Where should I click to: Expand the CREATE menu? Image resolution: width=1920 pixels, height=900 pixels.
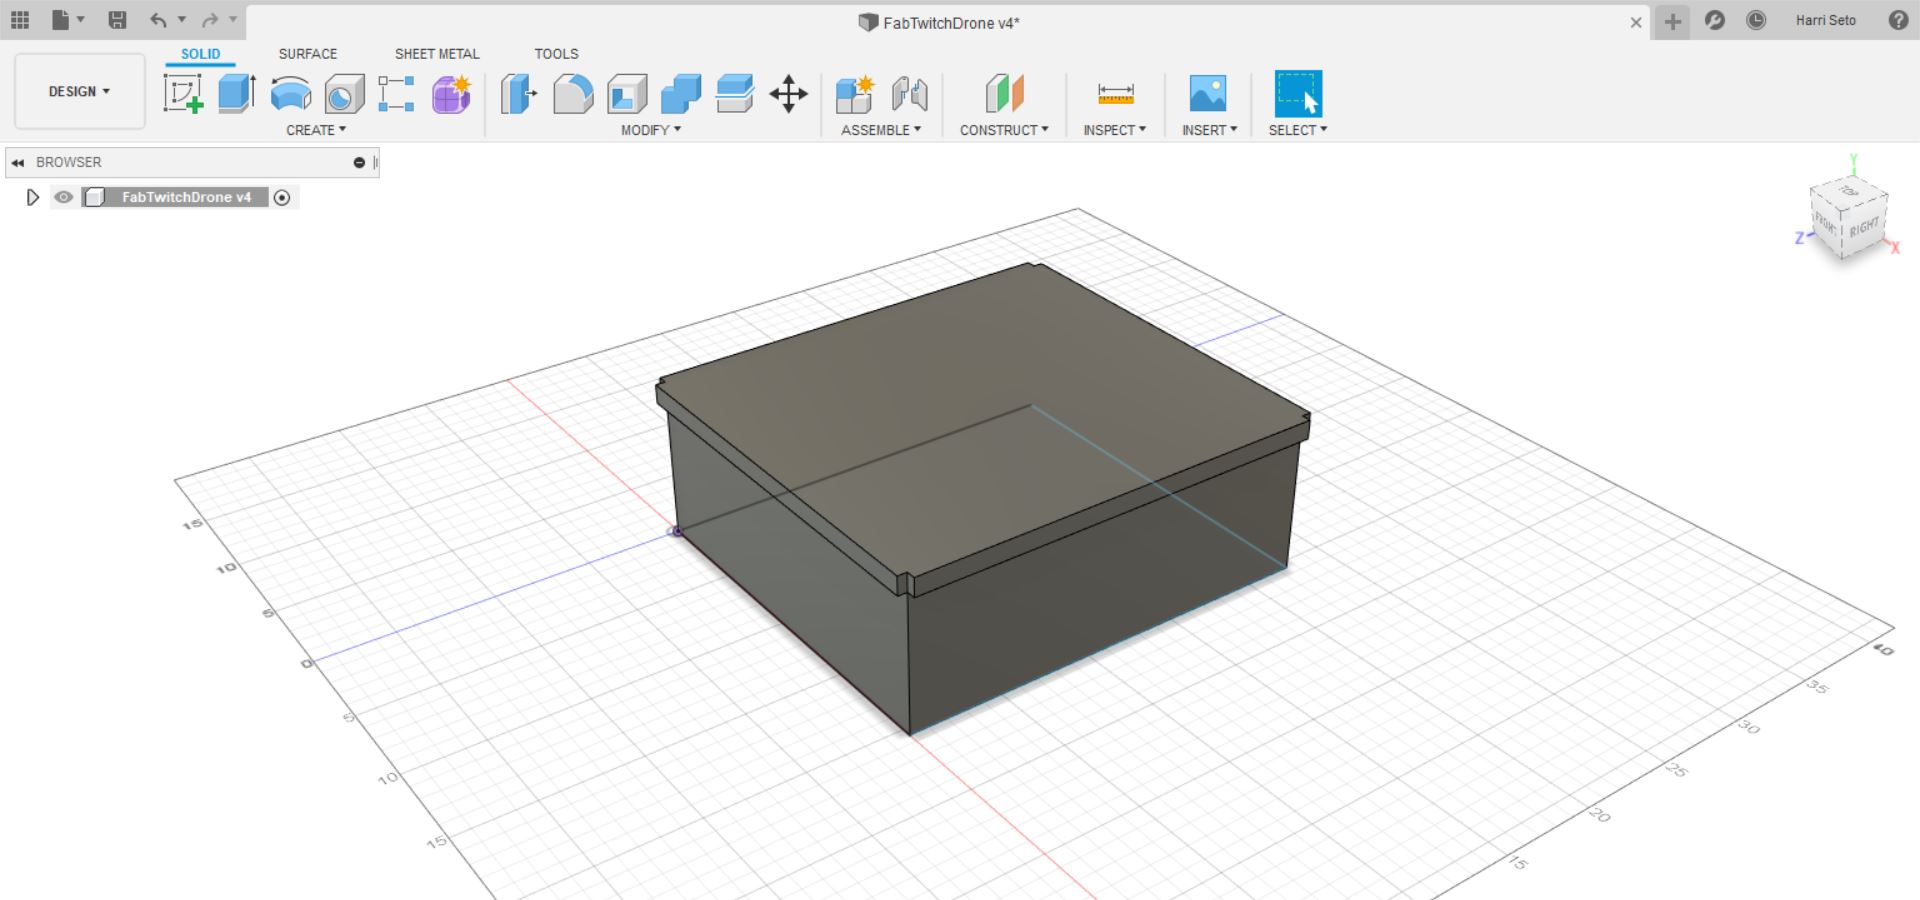click(x=316, y=130)
